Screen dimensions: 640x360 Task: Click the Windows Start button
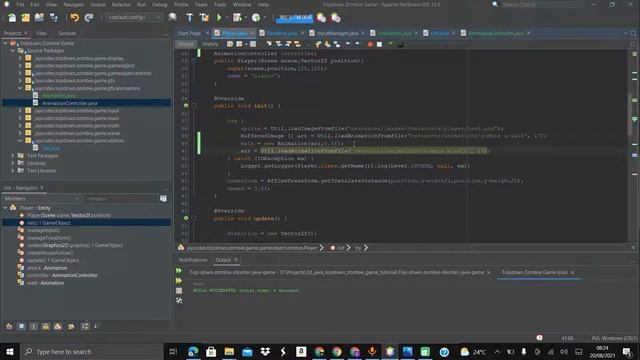point(10,351)
